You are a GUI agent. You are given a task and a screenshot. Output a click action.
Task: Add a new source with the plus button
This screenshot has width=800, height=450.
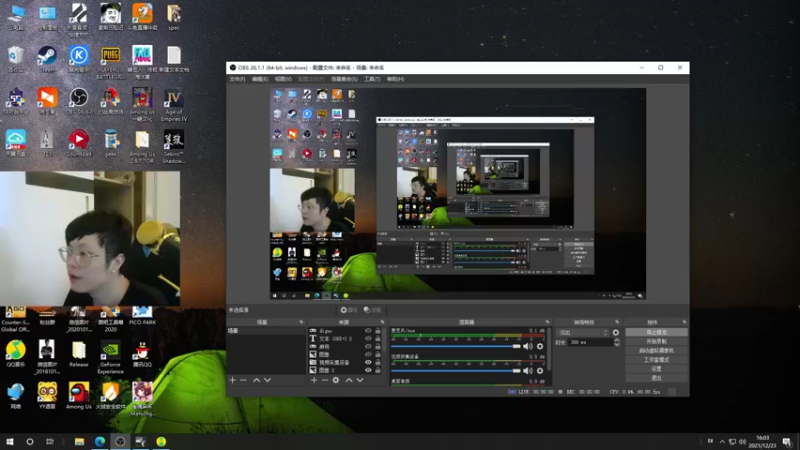pos(314,380)
